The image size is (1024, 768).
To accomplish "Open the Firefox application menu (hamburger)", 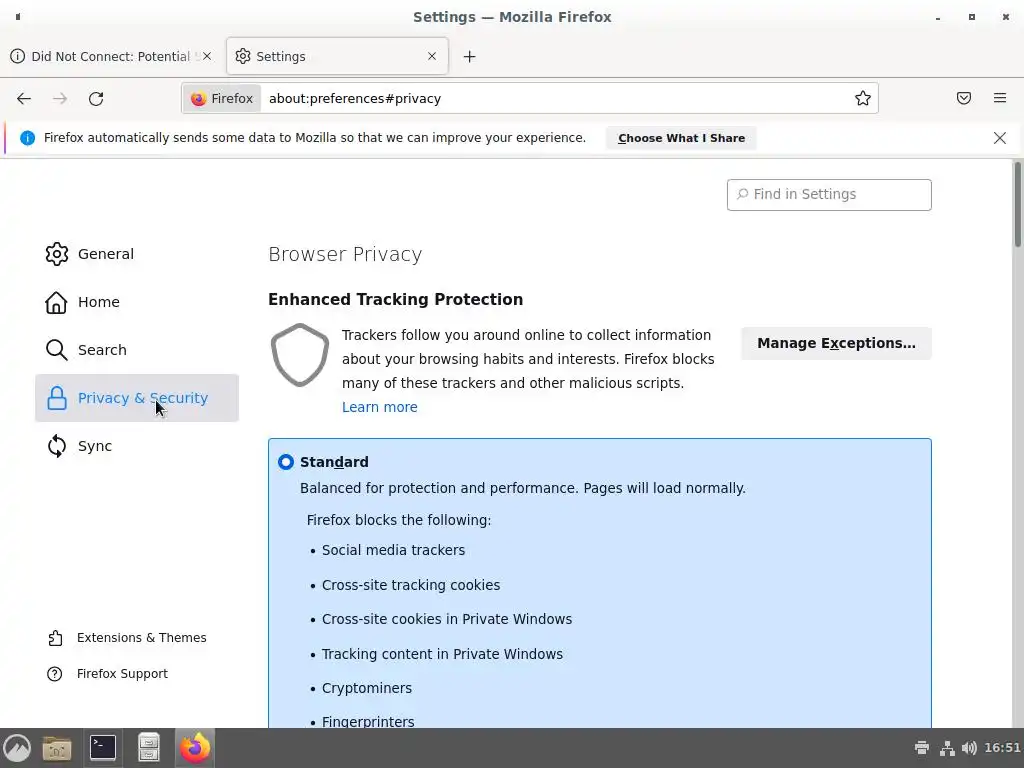I will 999,98.
